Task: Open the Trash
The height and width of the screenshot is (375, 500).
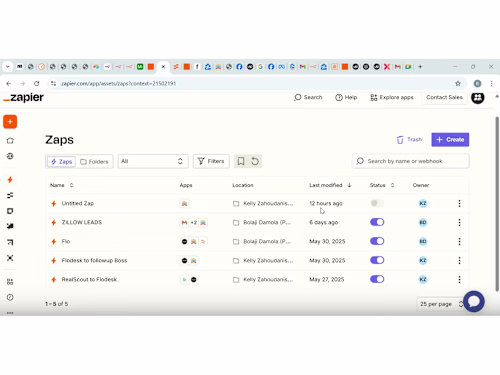Action: pyautogui.click(x=409, y=140)
